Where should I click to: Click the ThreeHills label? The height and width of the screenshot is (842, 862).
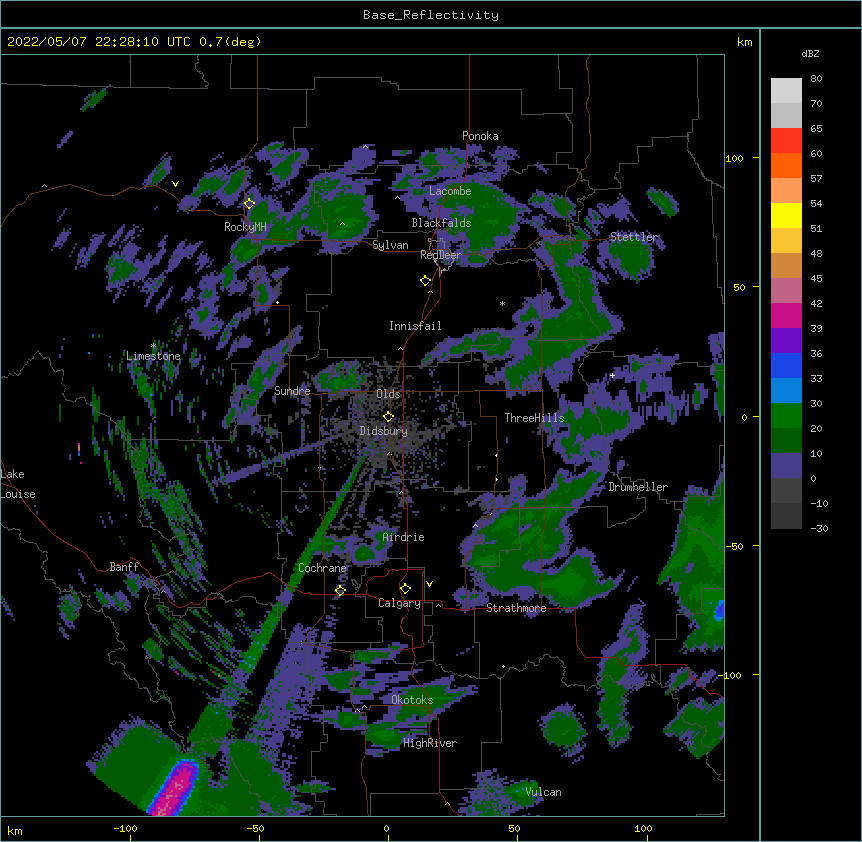click(x=534, y=418)
